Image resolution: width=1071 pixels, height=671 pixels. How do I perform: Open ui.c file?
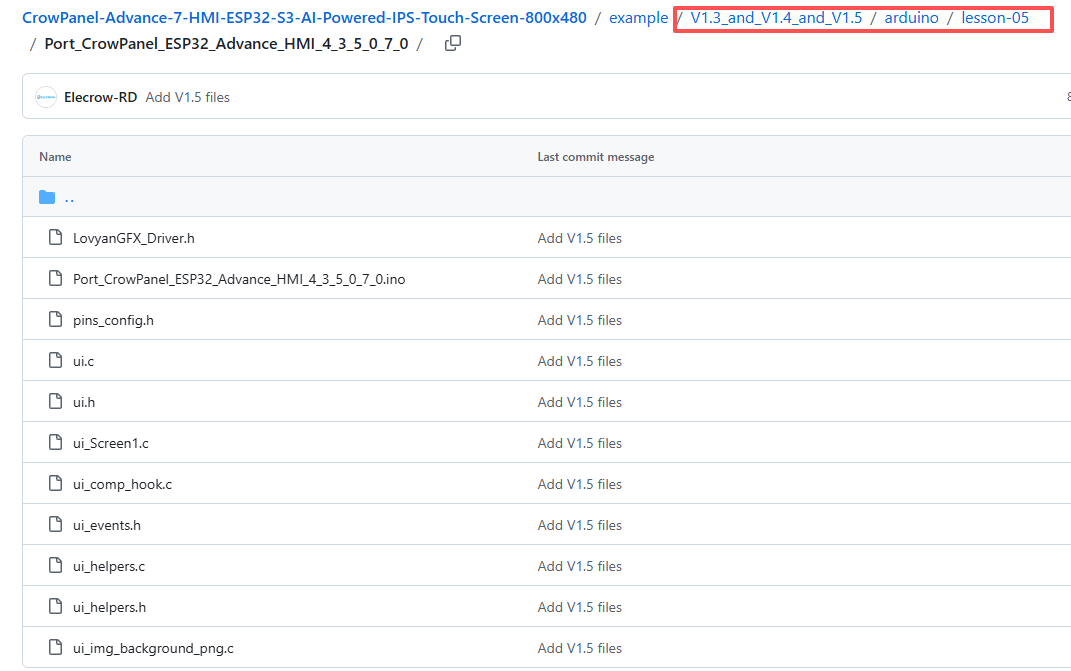83,361
